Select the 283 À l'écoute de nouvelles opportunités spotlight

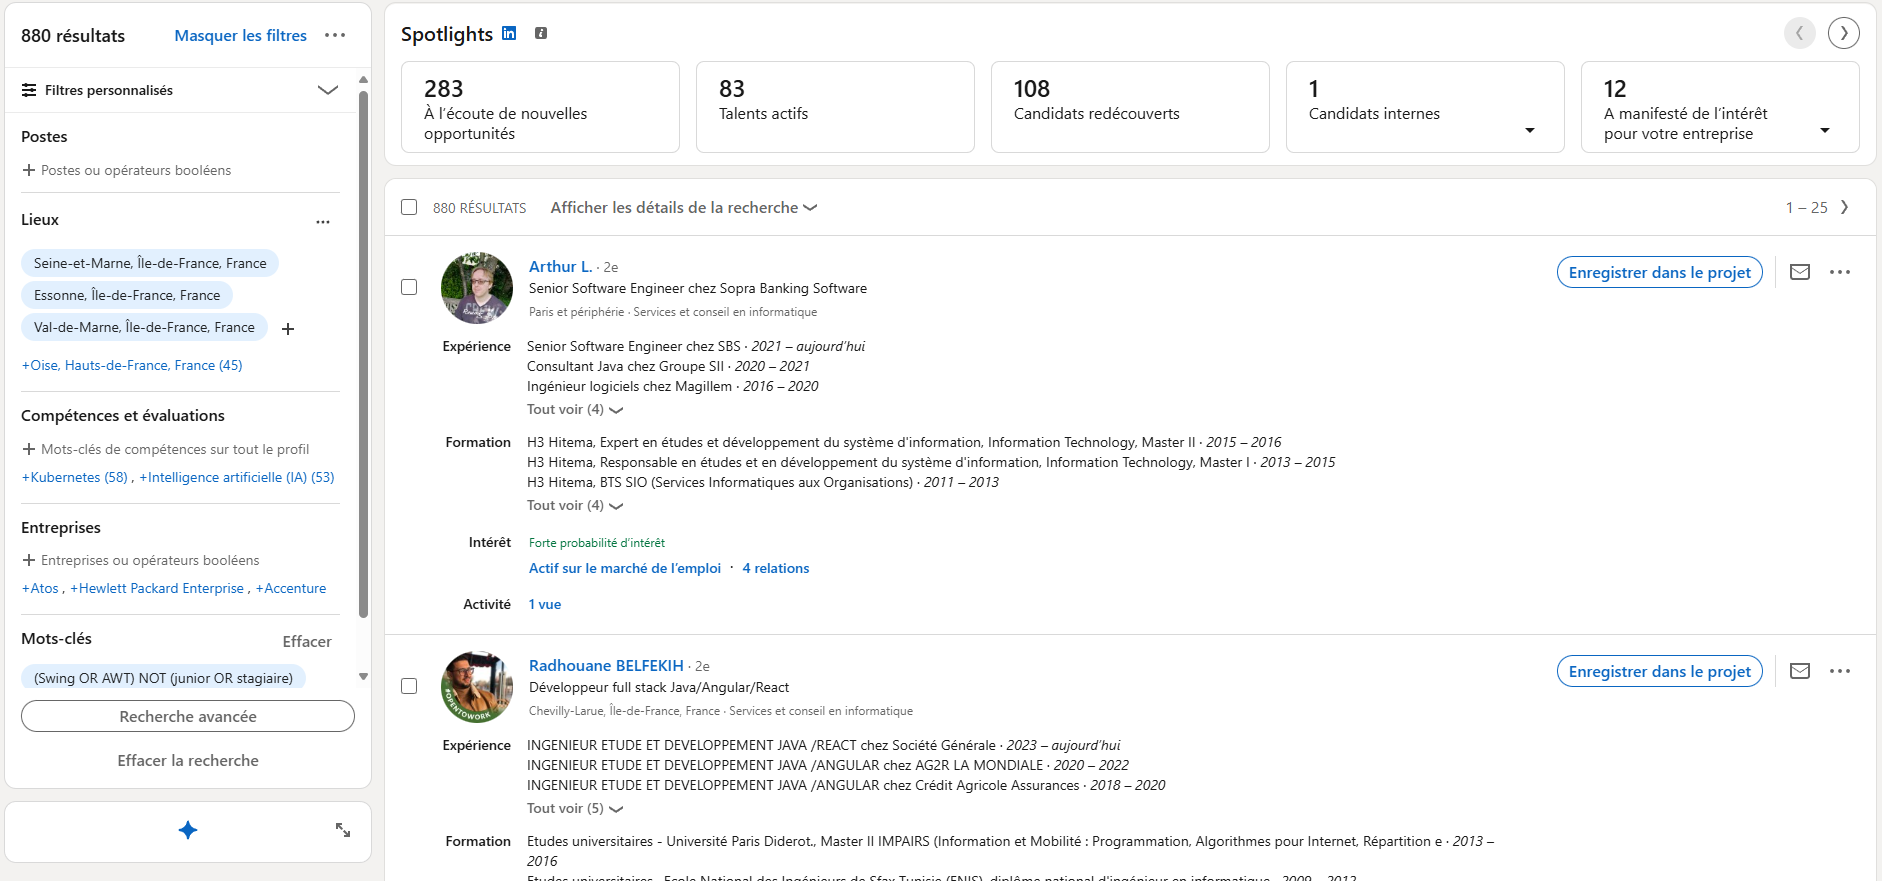click(540, 107)
